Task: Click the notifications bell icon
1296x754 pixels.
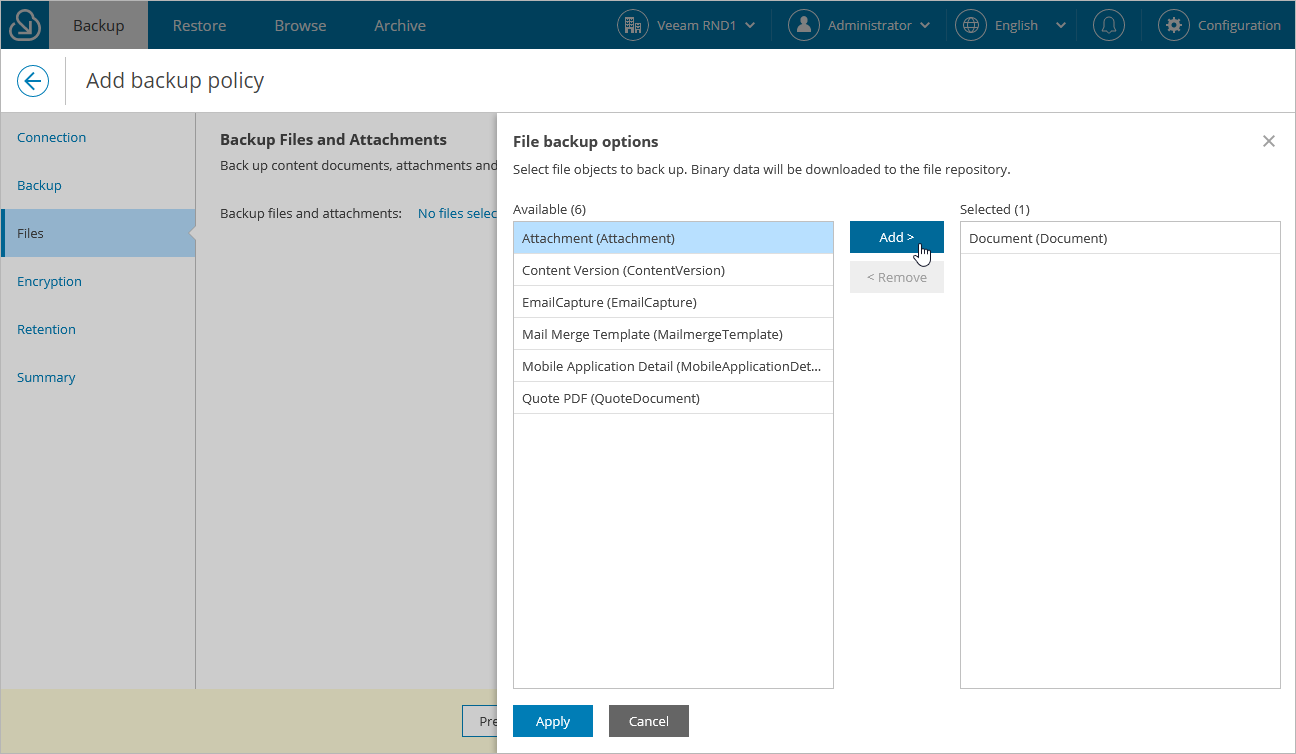Action: (x=1108, y=25)
